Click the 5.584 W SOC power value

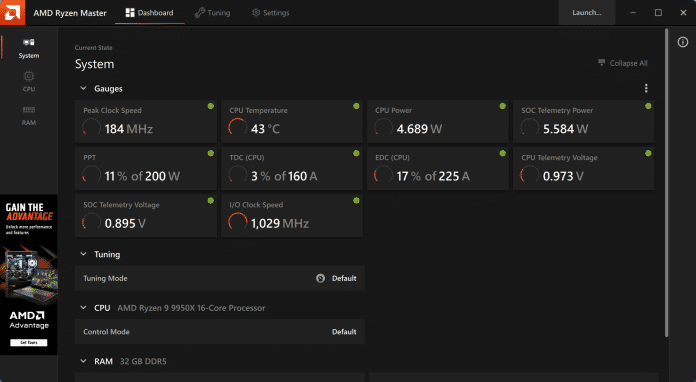(x=566, y=129)
